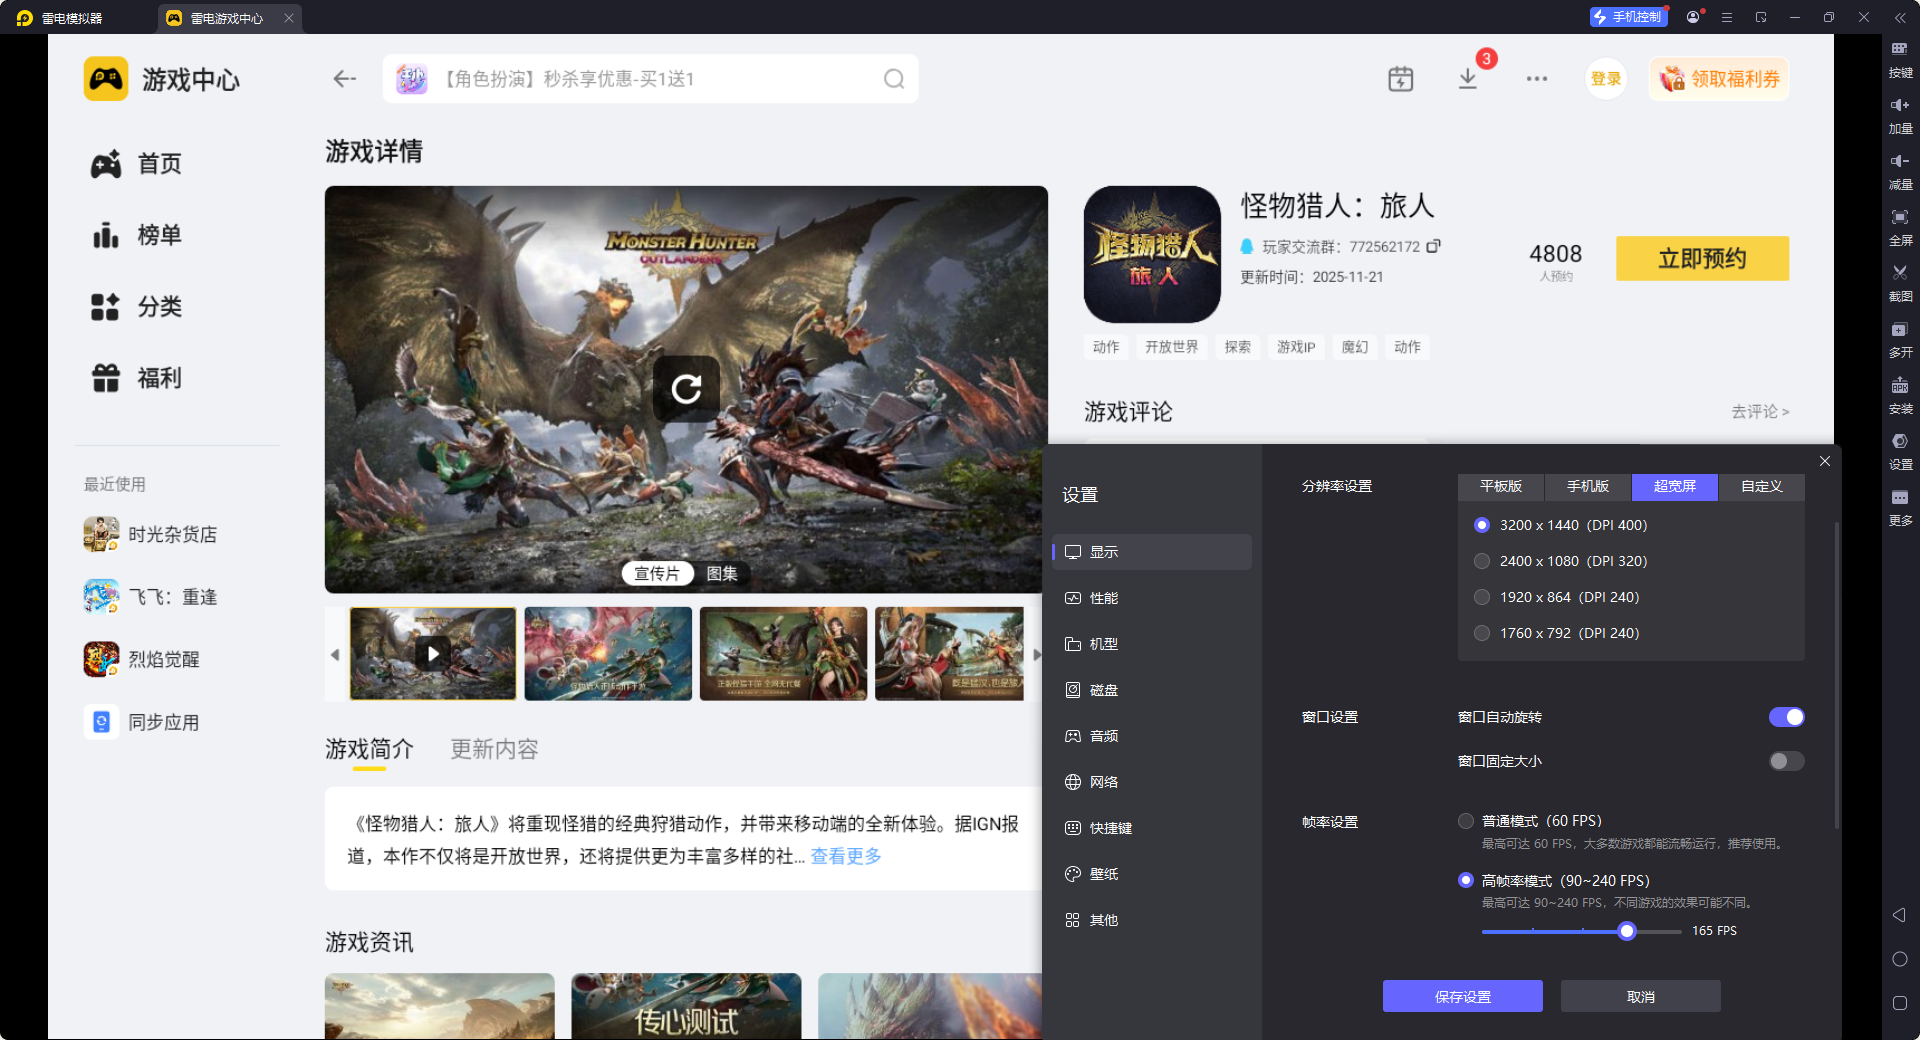Screen dimensions: 1920x1040
Task: Collapse the right sidebar with double chevron
Action: 1900,17
